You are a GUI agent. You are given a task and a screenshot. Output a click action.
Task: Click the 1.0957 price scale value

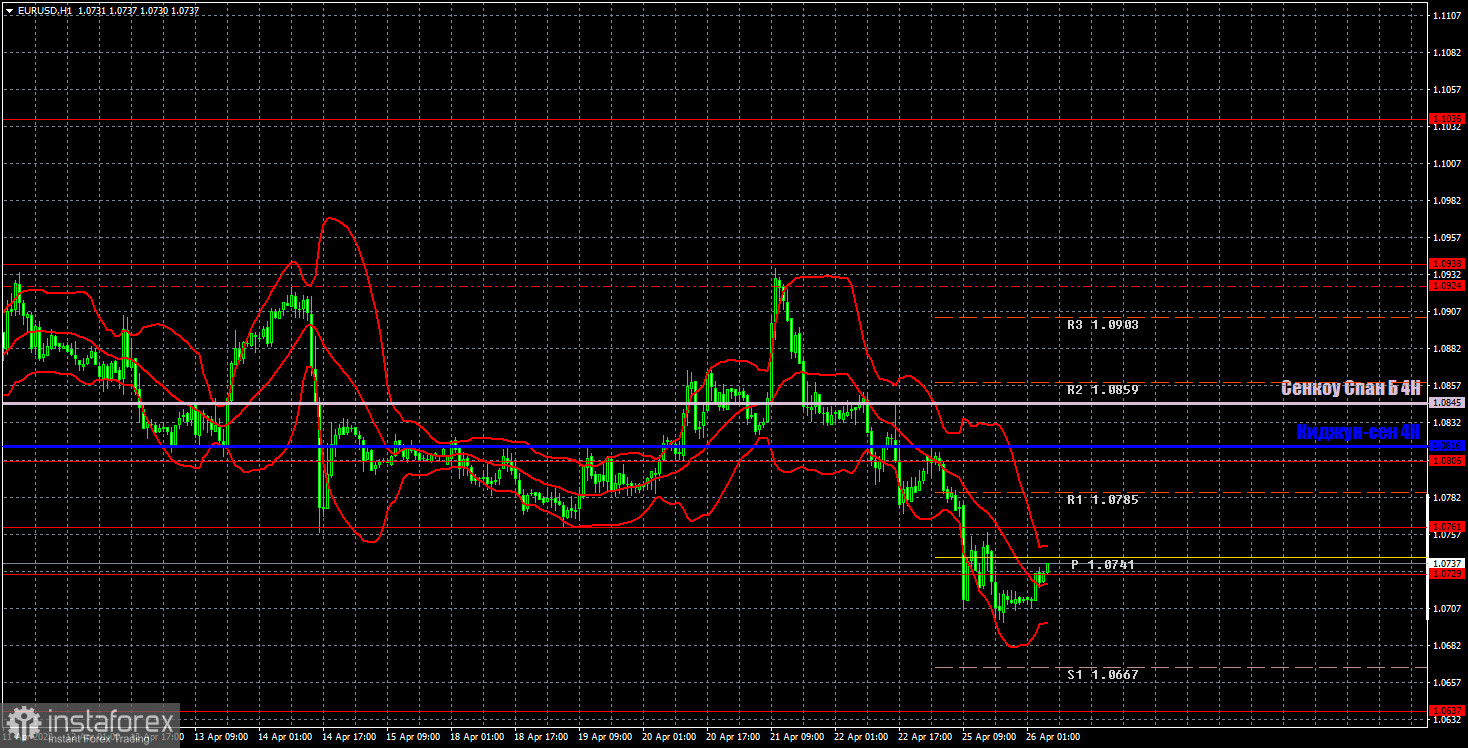1447,238
